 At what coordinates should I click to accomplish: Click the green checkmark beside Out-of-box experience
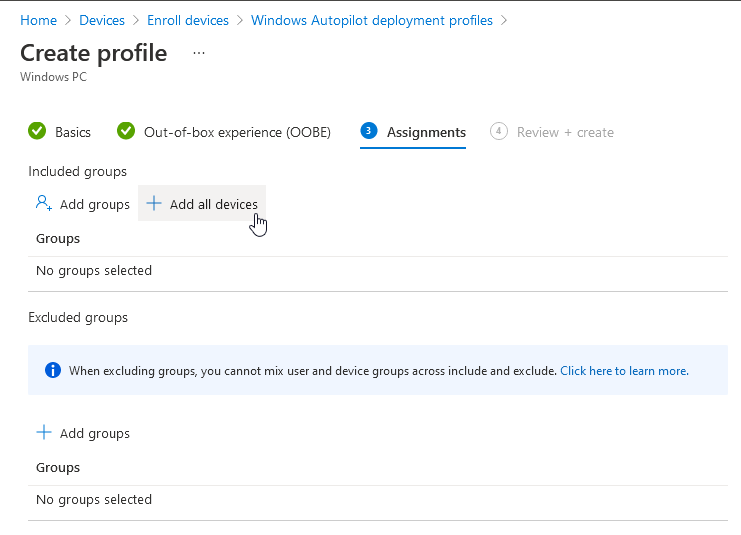click(x=126, y=131)
